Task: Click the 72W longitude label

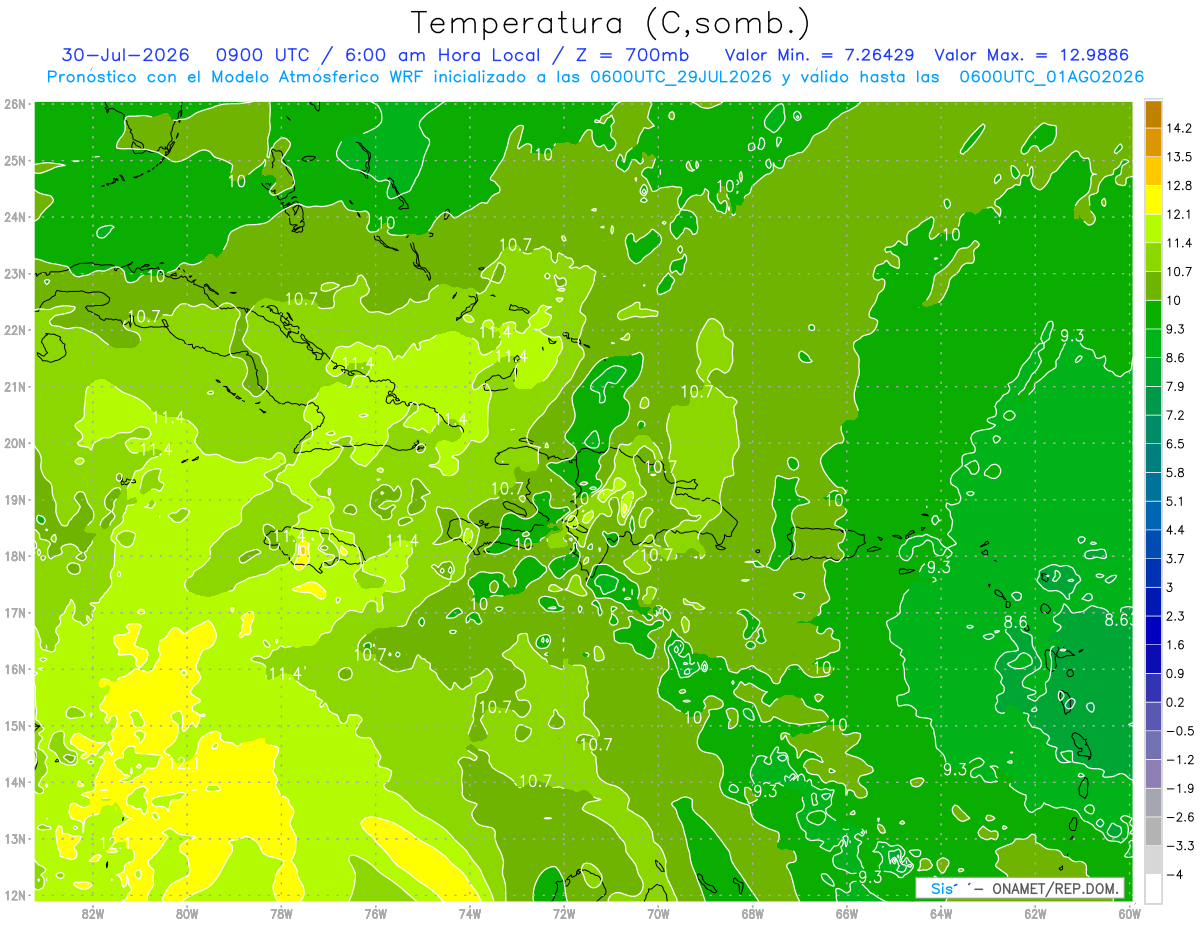Action: pos(564,913)
